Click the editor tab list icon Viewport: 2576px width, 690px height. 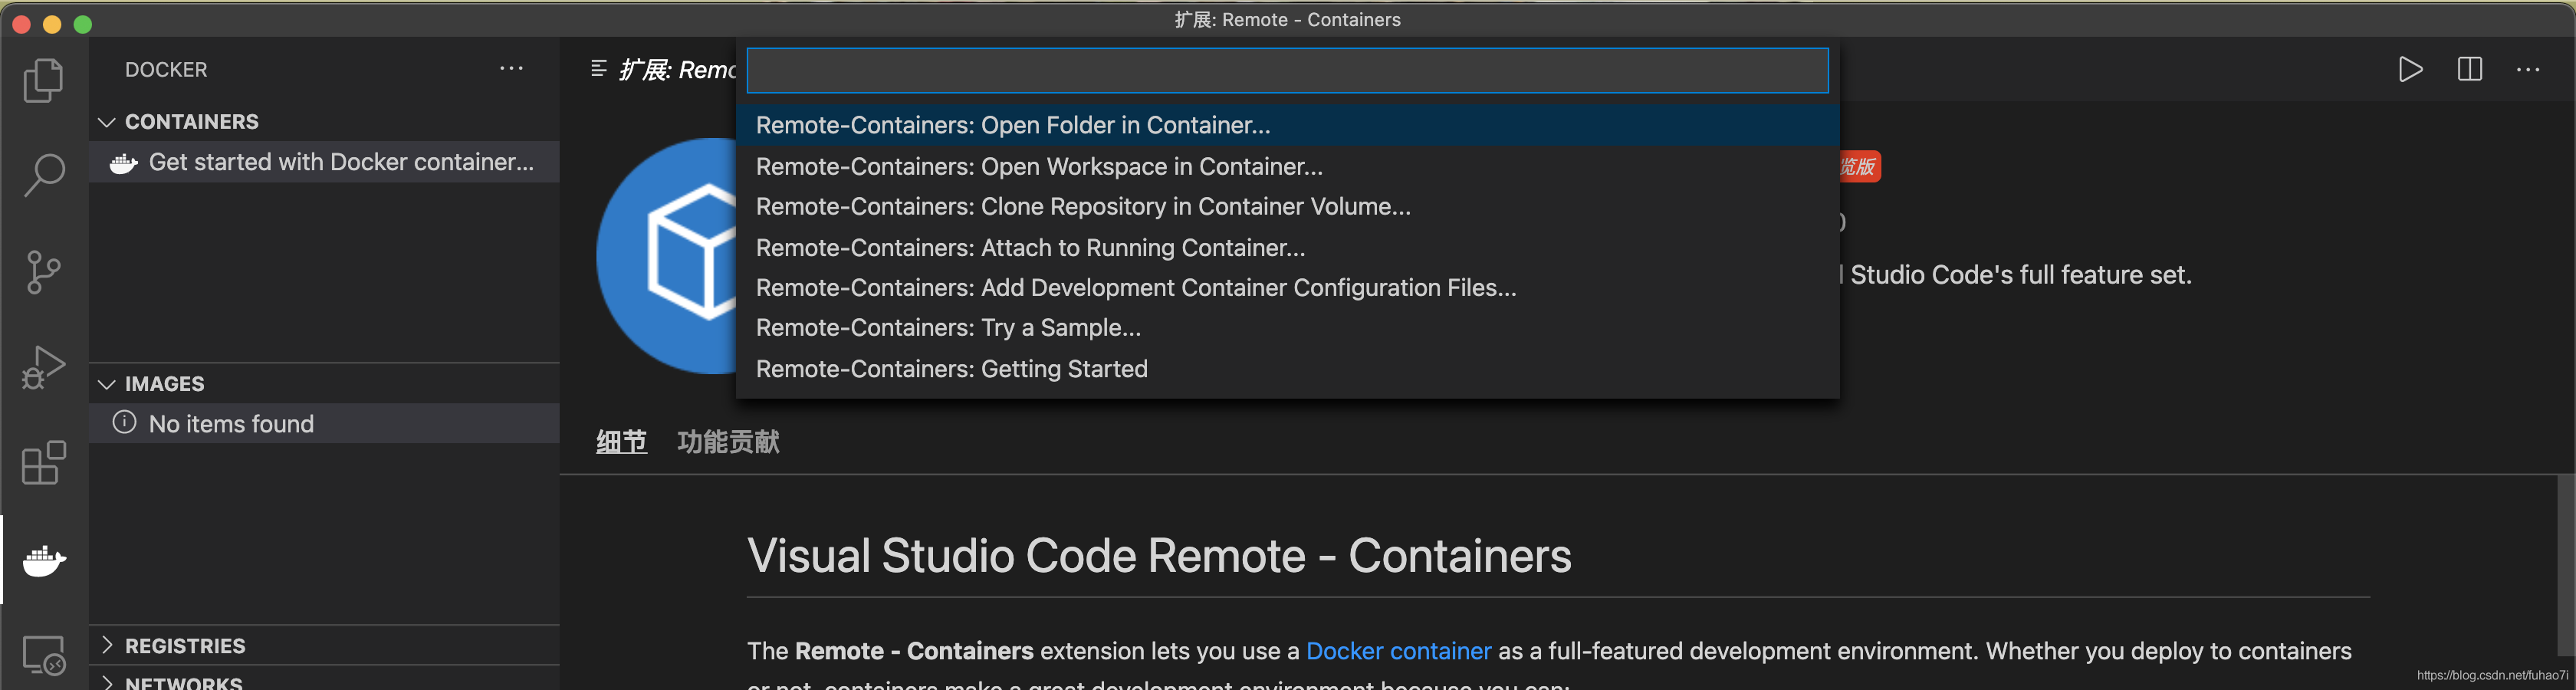coord(599,68)
